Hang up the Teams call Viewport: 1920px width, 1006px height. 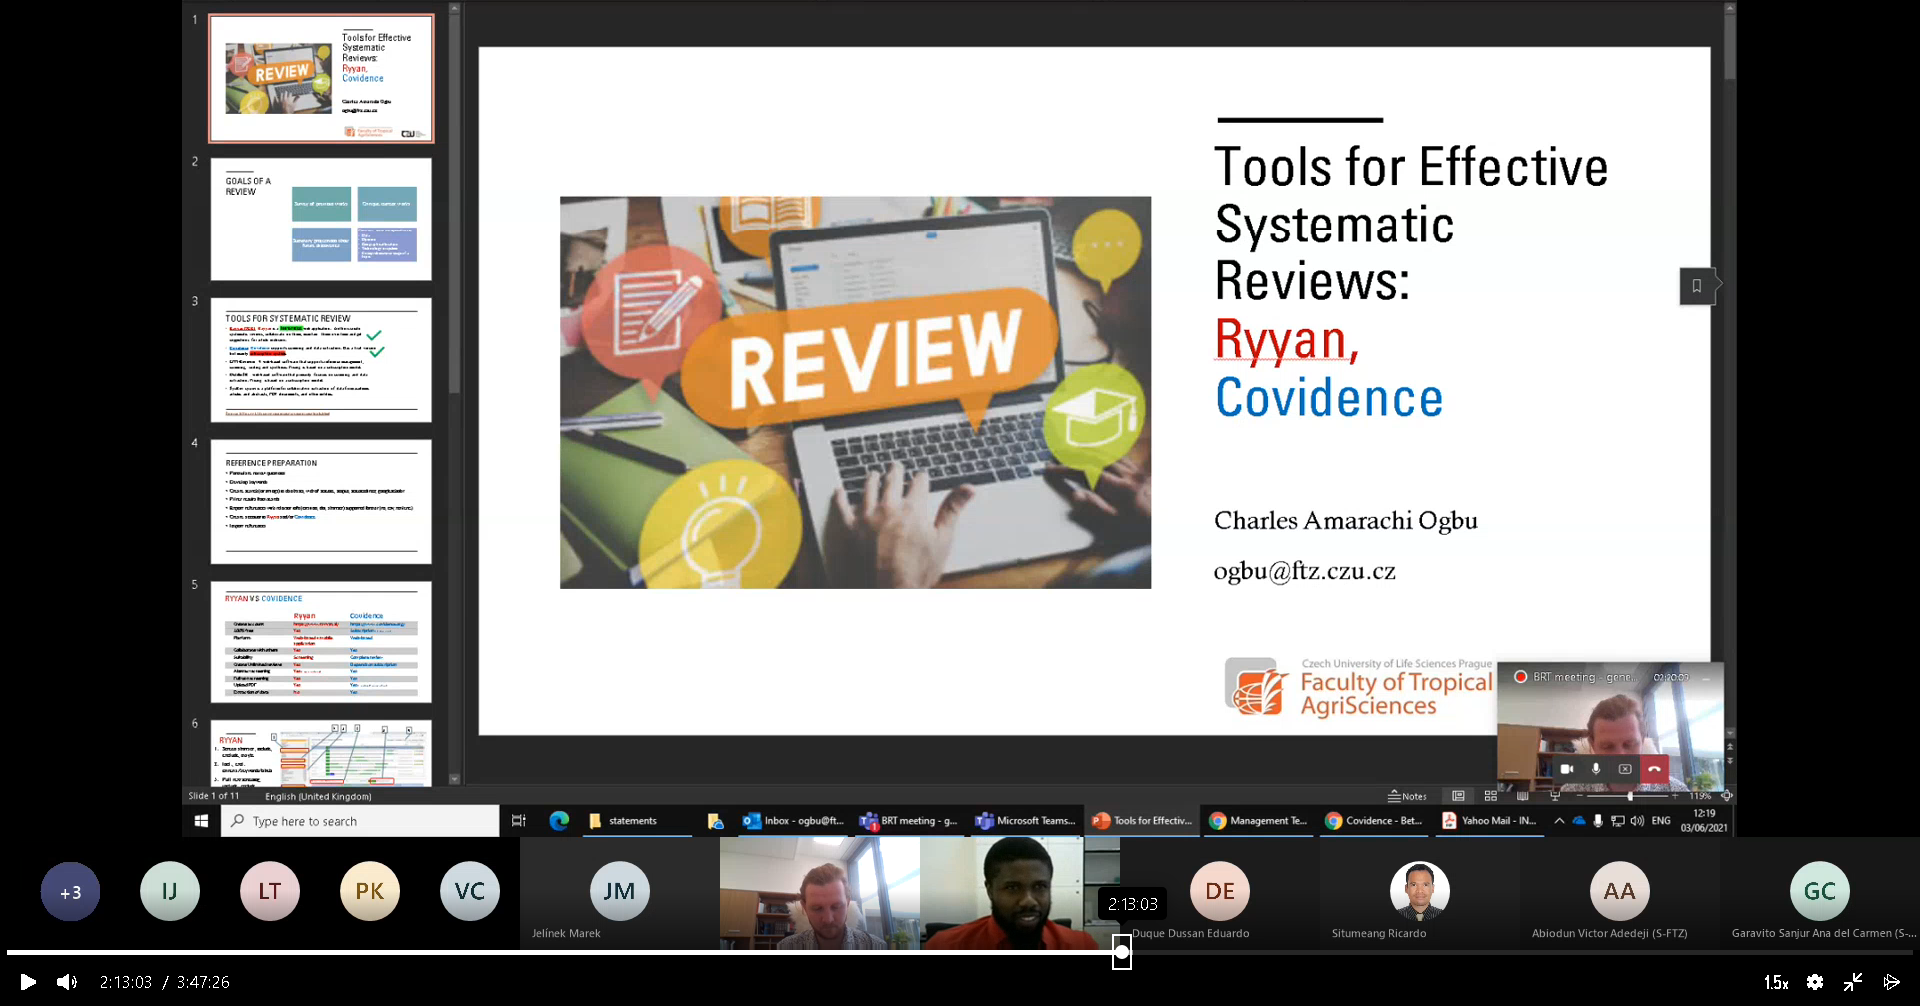coord(1654,769)
